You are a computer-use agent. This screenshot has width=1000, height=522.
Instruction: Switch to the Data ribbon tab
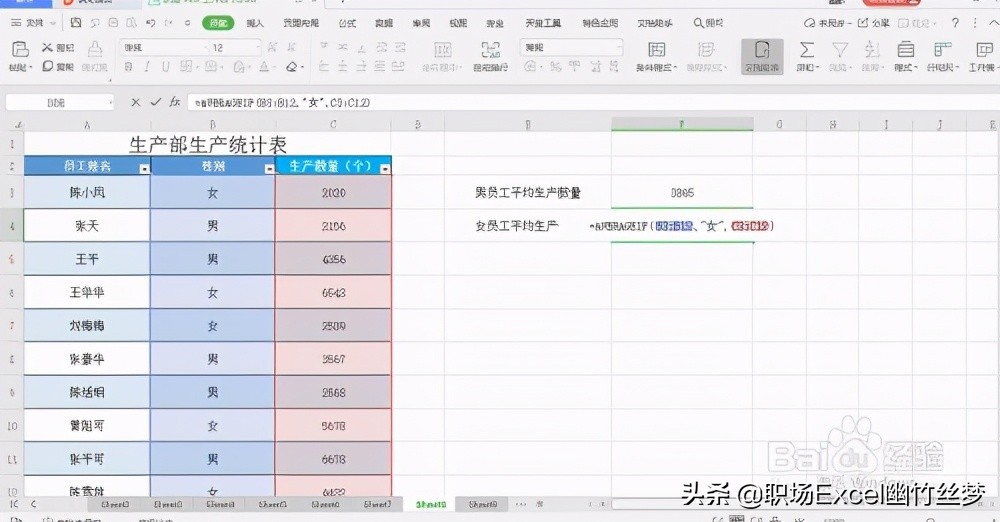click(384, 23)
